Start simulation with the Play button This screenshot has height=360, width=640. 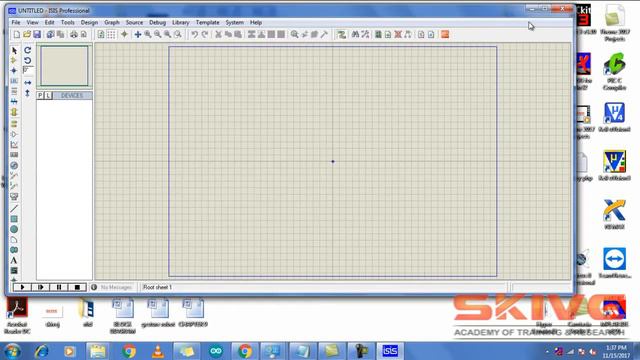pyautogui.click(x=22, y=287)
